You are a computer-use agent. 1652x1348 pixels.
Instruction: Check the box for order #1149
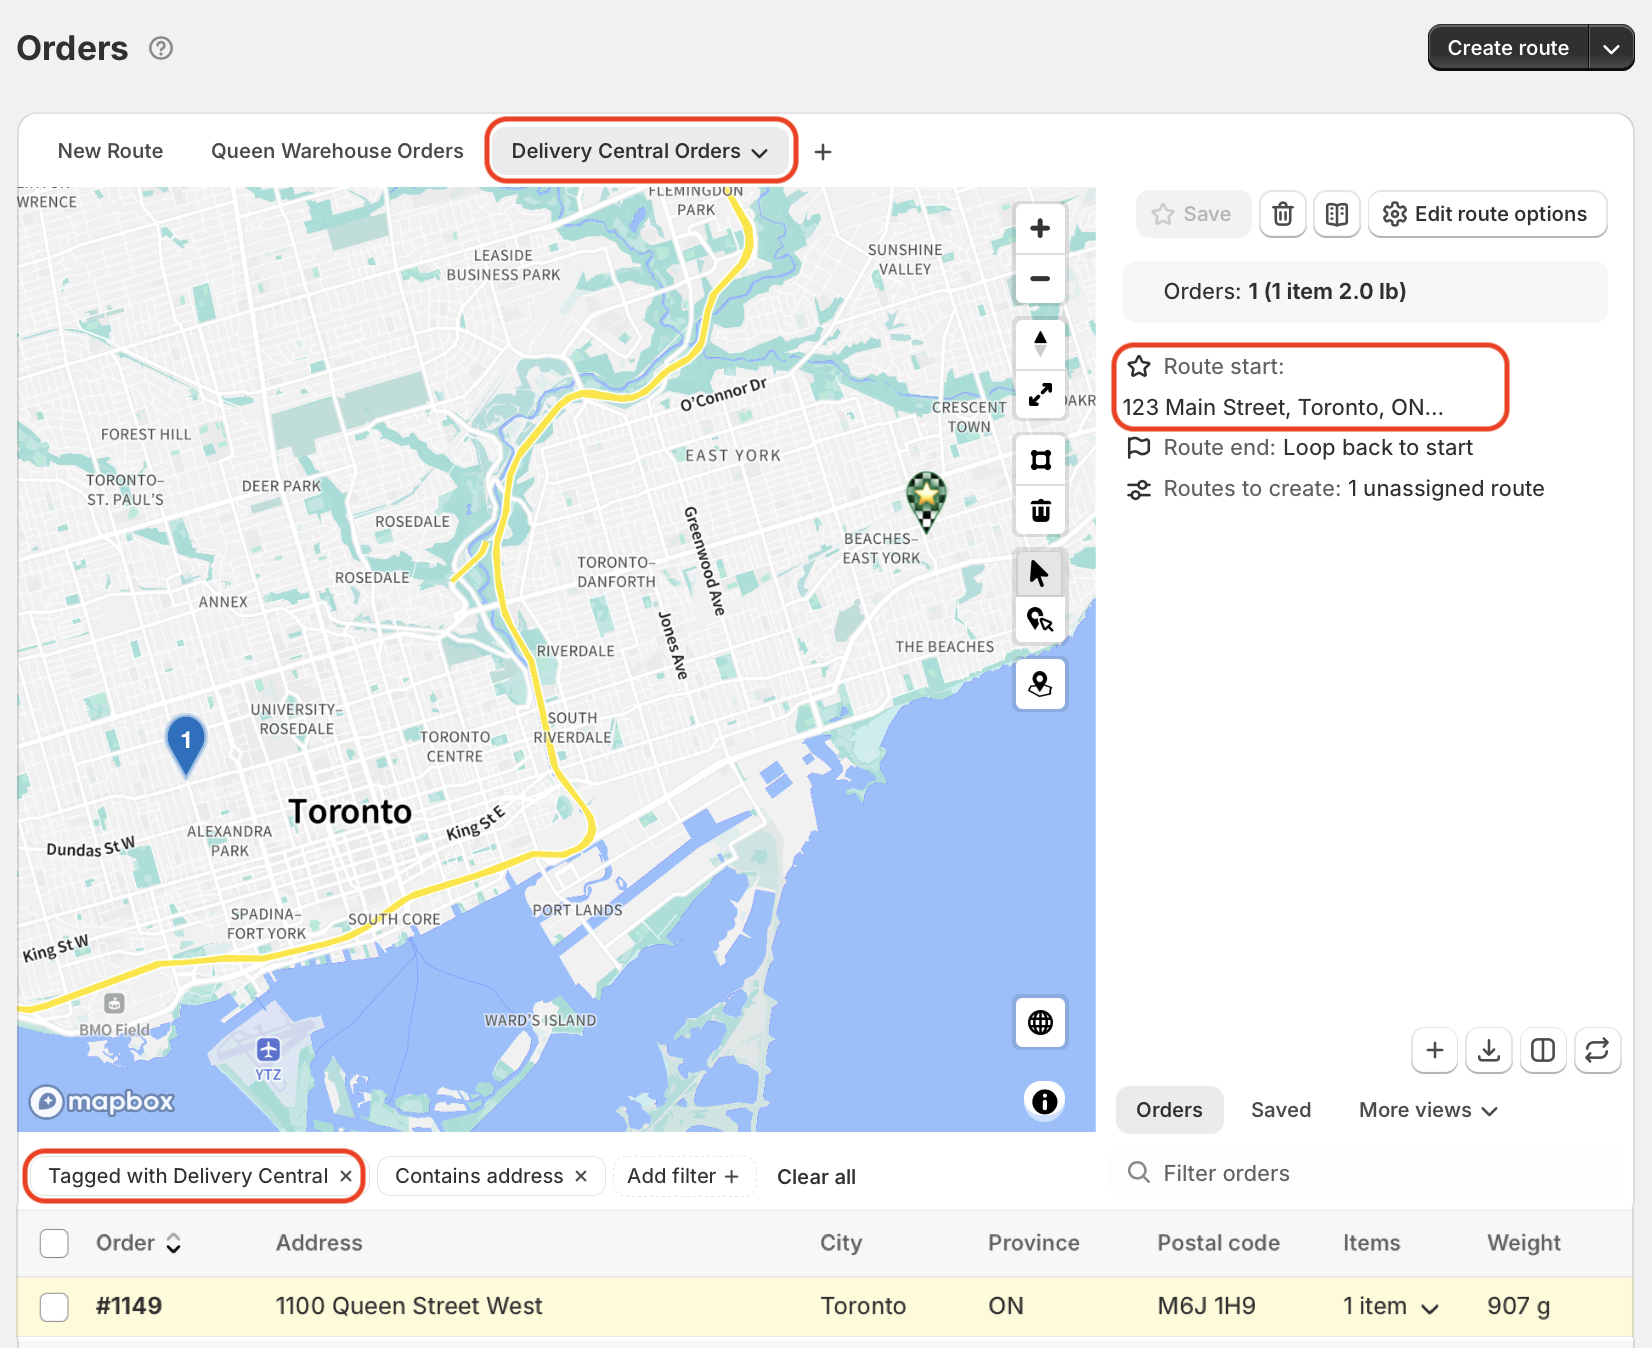point(54,1306)
